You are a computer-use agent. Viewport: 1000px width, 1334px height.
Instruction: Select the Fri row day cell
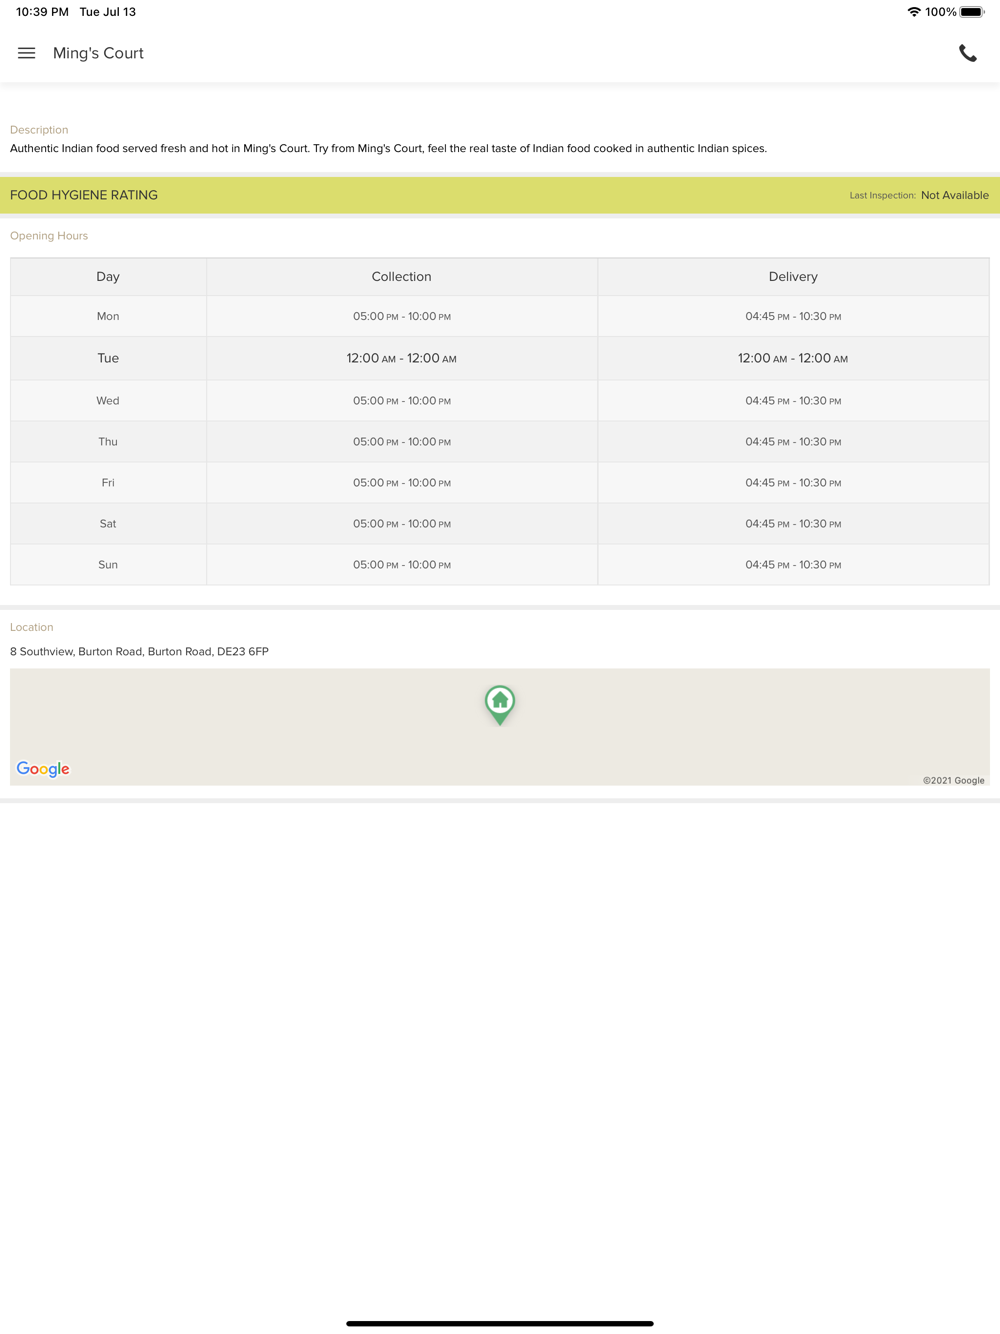pos(108,483)
